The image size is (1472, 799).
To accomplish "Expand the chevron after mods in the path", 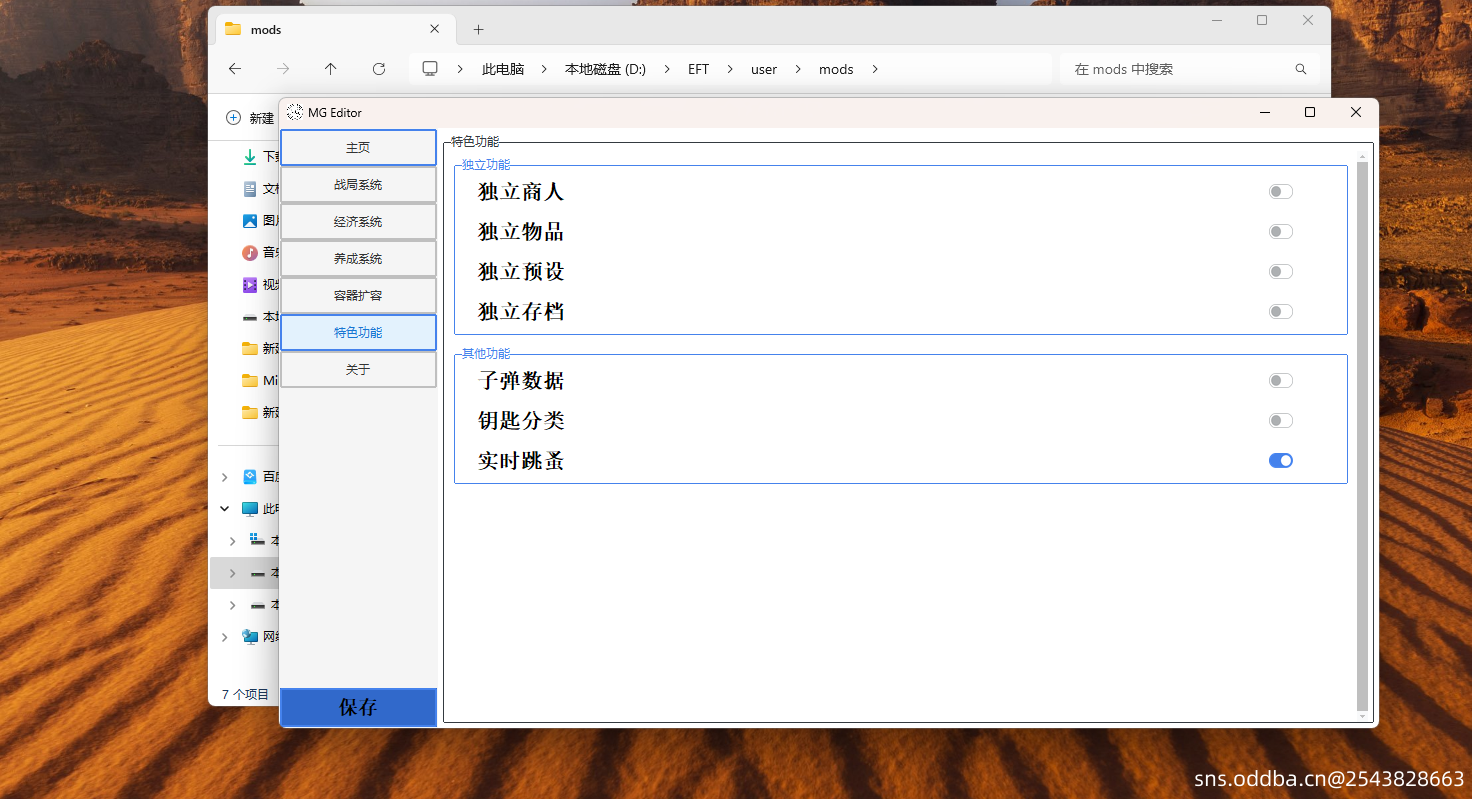I will [875, 69].
